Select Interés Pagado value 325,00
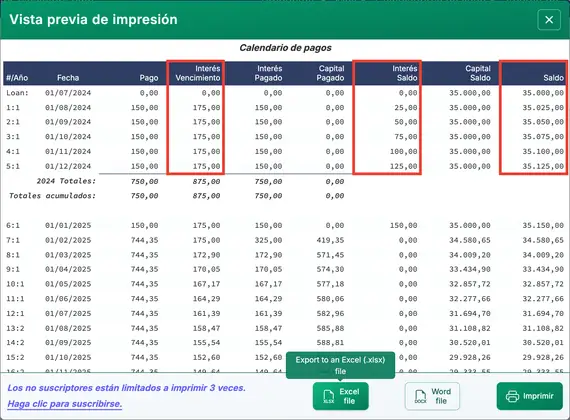 point(268,240)
